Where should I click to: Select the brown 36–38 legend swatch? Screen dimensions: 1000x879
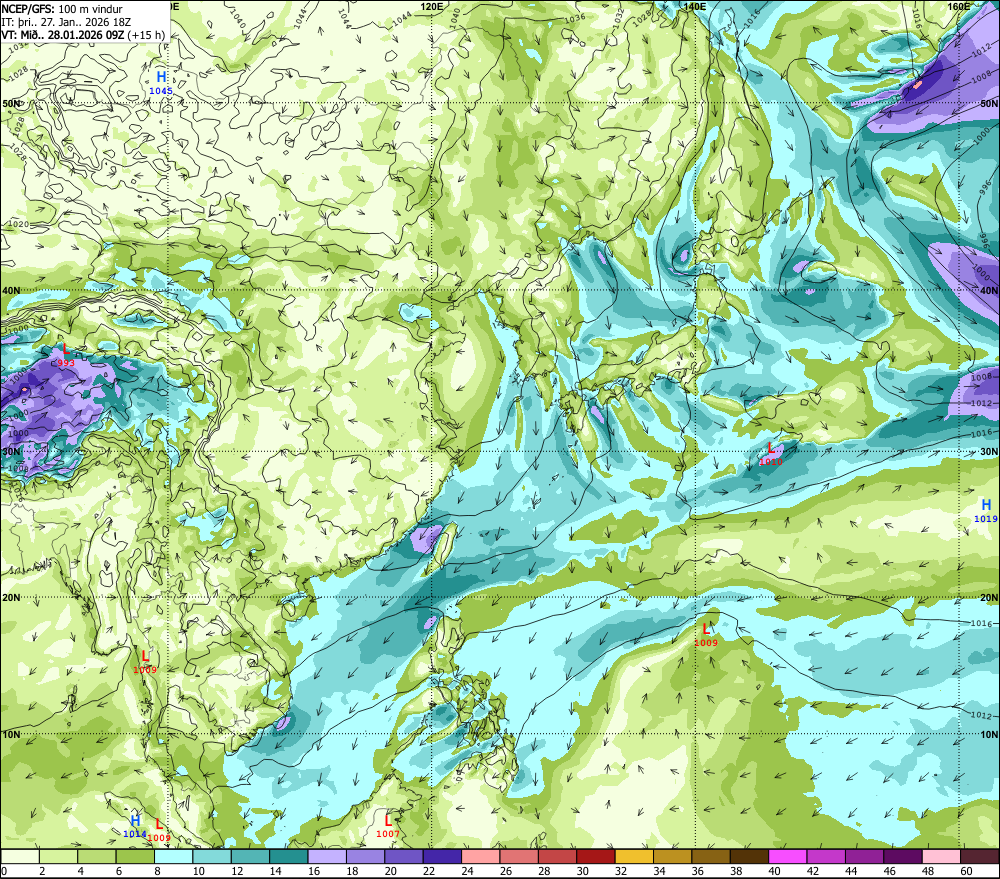click(710, 856)
